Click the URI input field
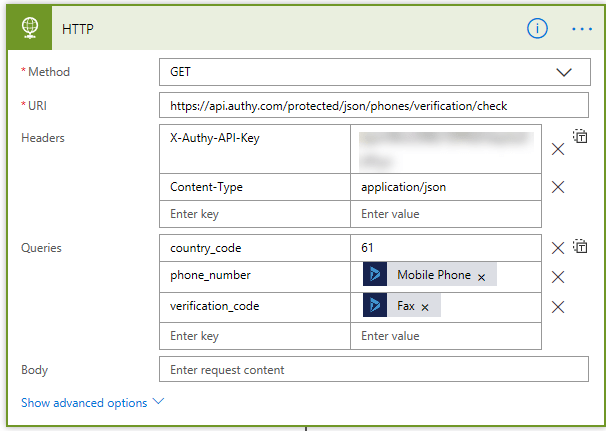Viewport: 606px width, 431px height. pos(373,106)
